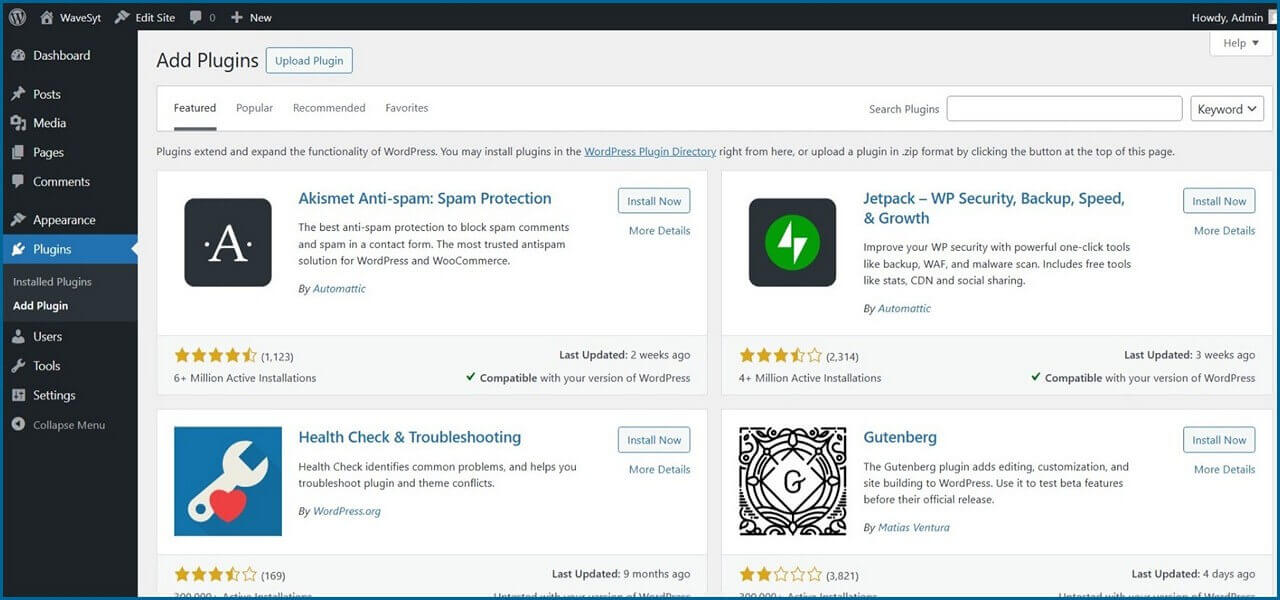The width and height of the screenshot is (1280, 600).
Task: Install the Gutenberg plugin
Action: click(1219, 440)
